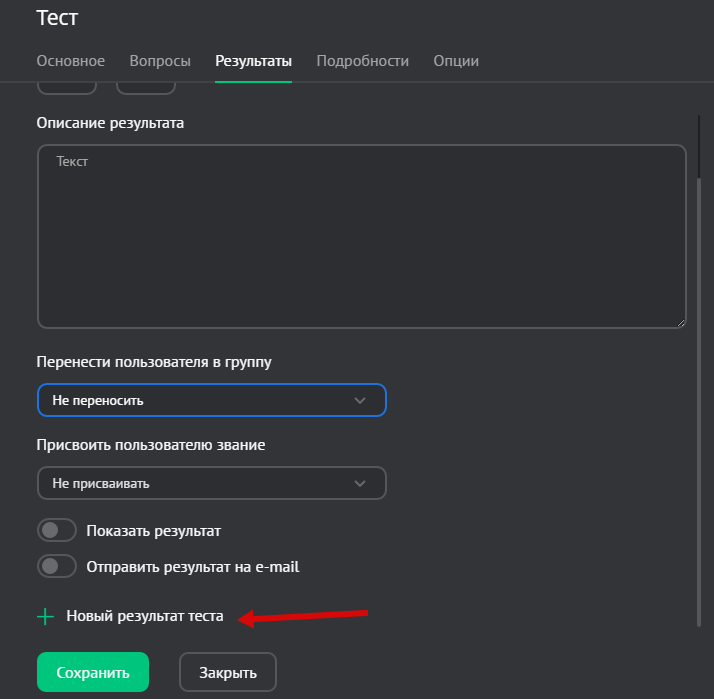
Task: Toggle 'Отправить результат на e-mail' switch
Action: tap(57, 567)
